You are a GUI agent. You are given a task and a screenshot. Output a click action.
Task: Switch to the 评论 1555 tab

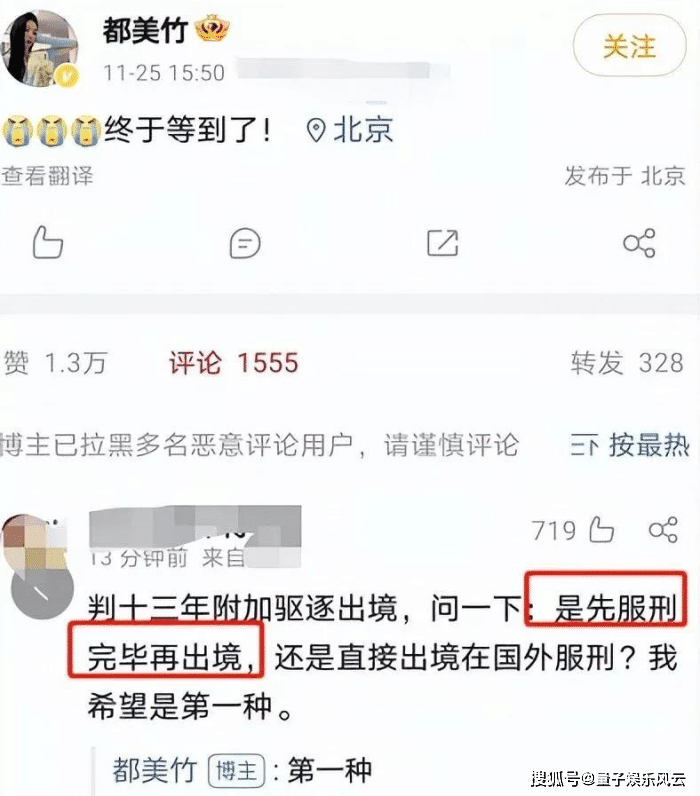click(x=234, y=362)
